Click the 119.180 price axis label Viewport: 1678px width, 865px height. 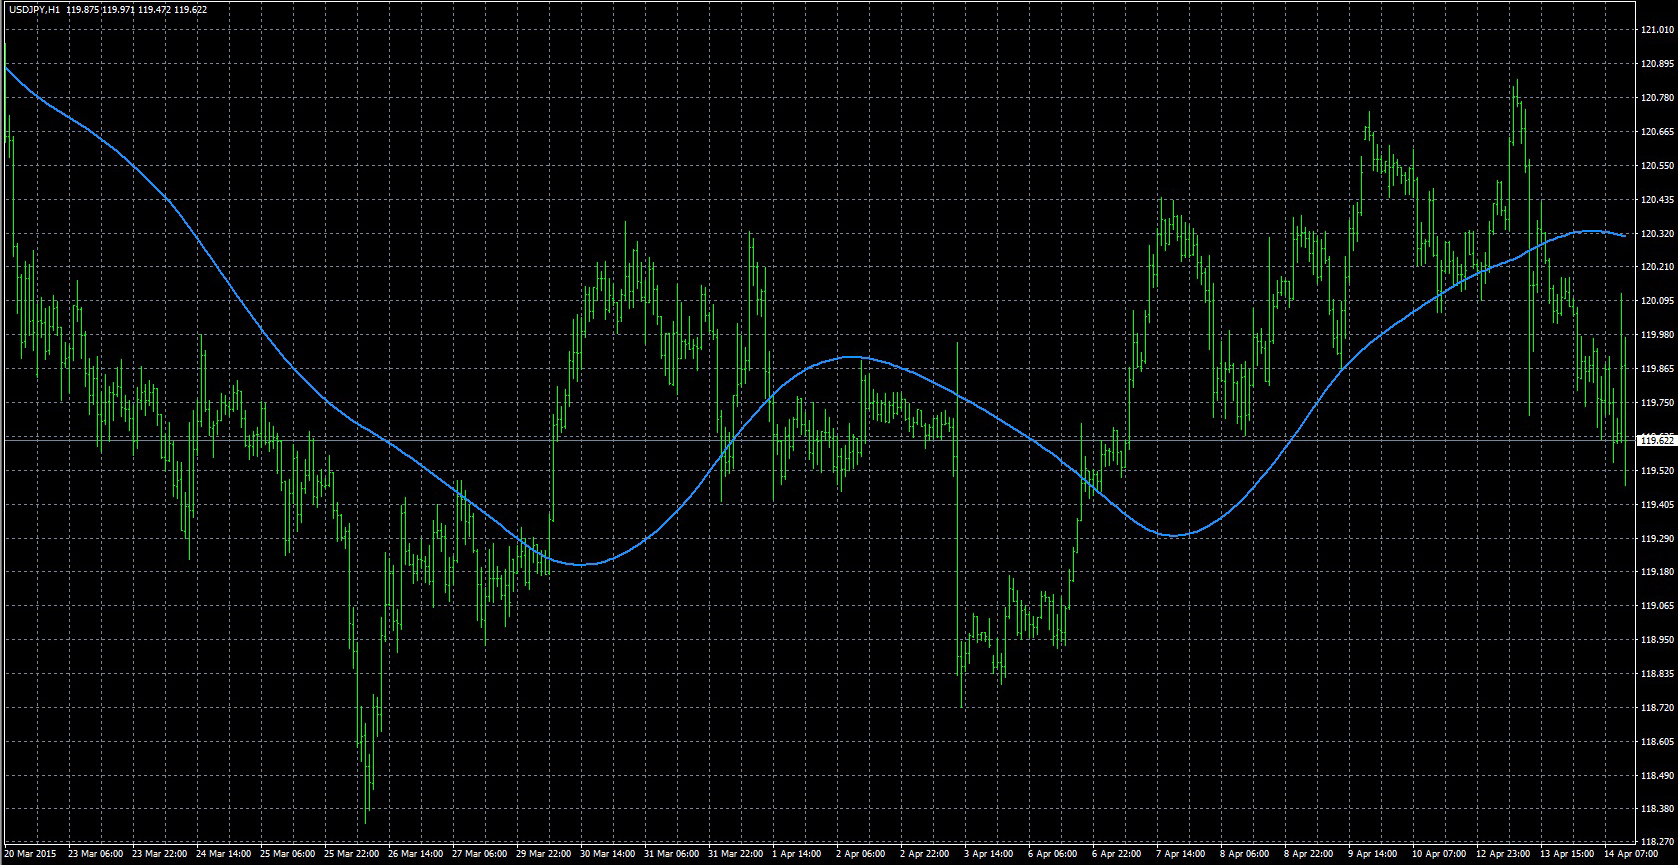[x=1658, y=572]
